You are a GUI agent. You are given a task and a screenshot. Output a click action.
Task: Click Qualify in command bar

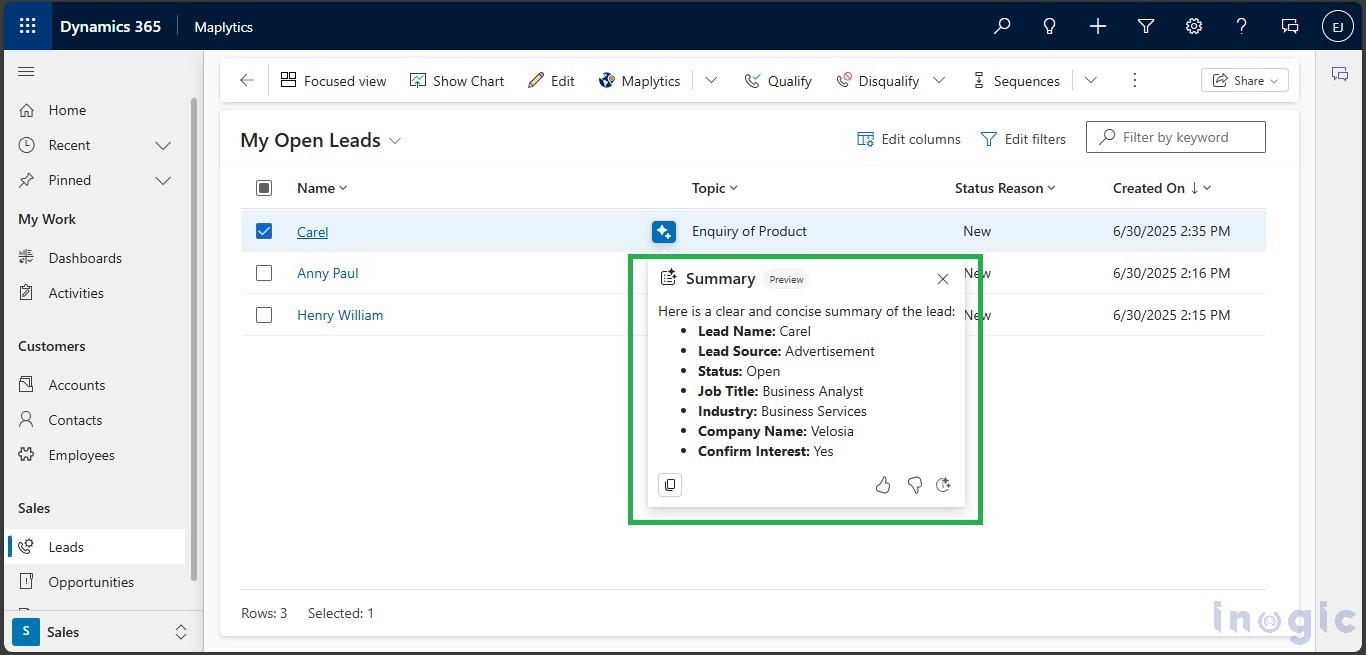[x=778, y=81]
